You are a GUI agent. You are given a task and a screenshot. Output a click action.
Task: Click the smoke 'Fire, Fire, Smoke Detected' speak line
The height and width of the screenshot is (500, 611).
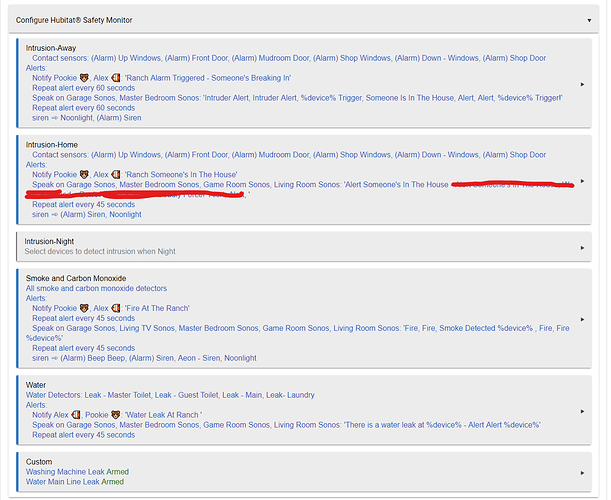pos(298,333)
